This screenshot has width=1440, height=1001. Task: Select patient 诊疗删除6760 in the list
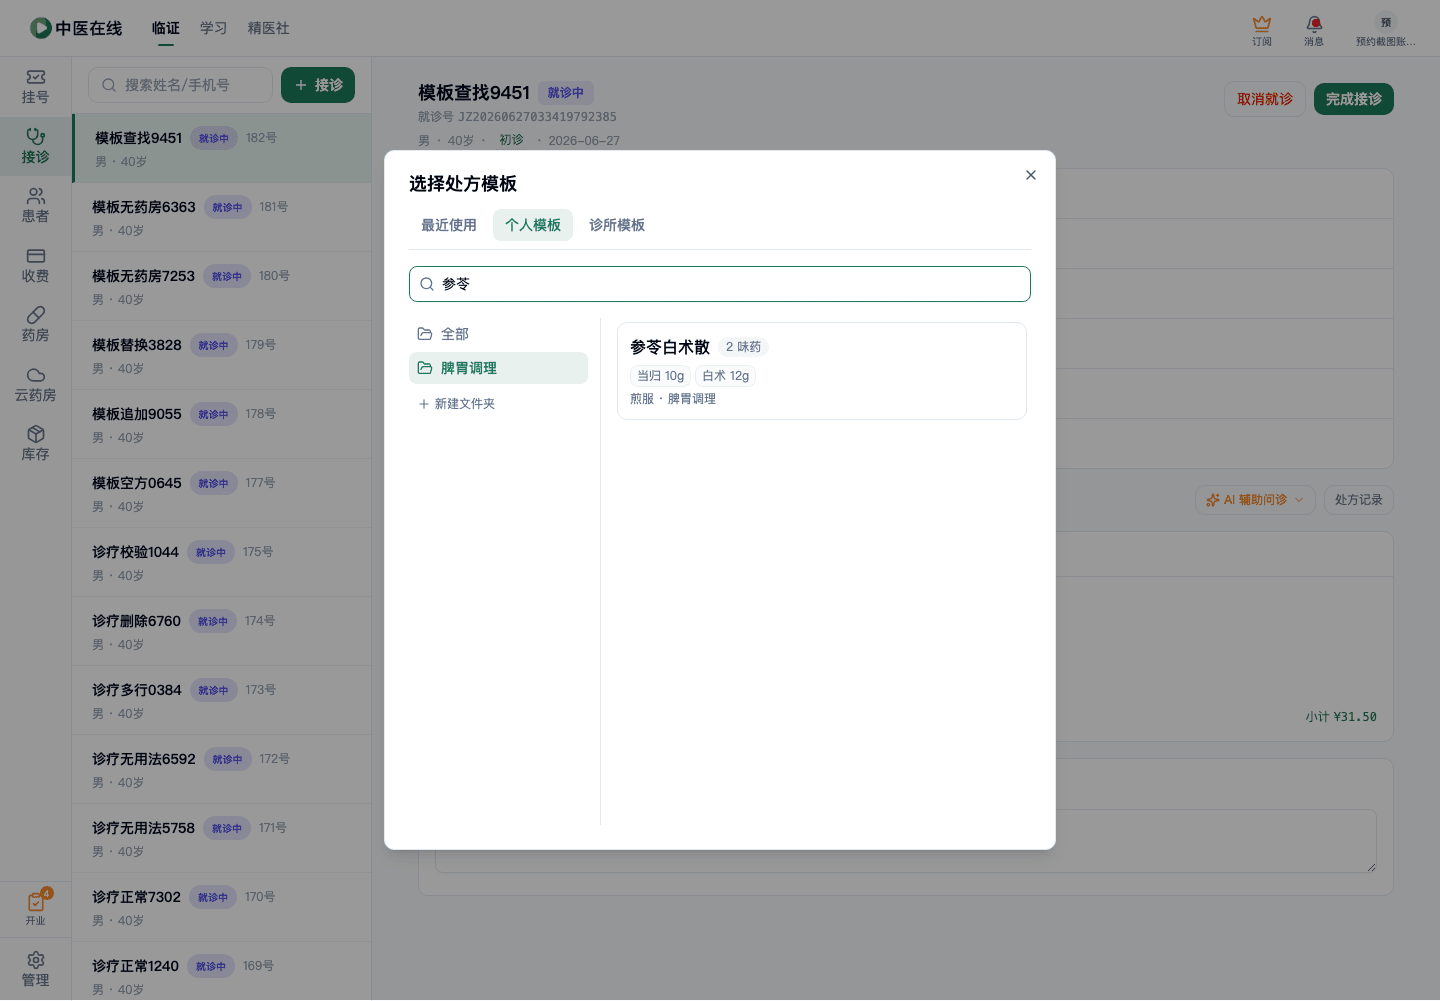pos(221,631)
